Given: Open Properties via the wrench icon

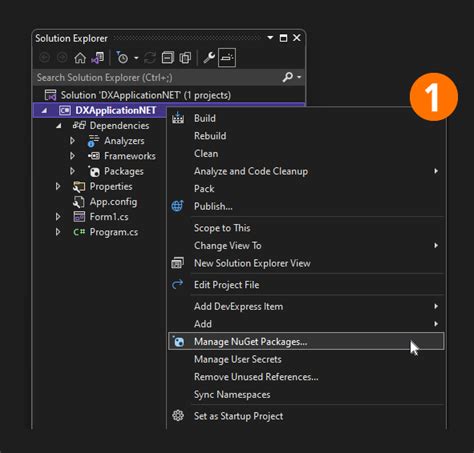Looking at the screenshot, I should tap(209, 58).
